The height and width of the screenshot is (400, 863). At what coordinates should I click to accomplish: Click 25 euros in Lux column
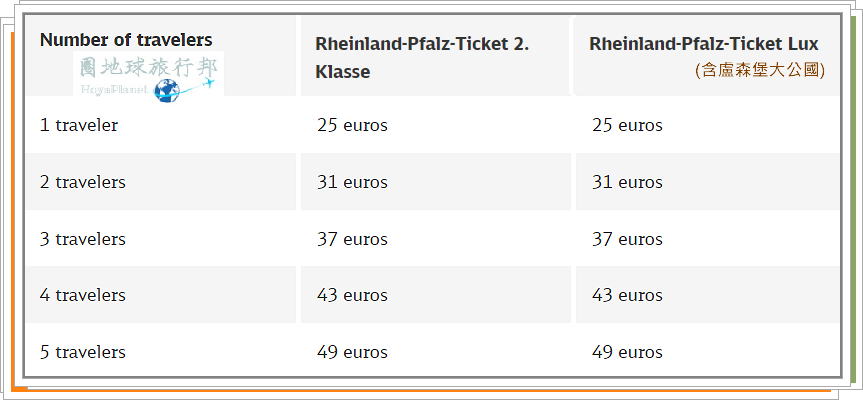point(627,125)
